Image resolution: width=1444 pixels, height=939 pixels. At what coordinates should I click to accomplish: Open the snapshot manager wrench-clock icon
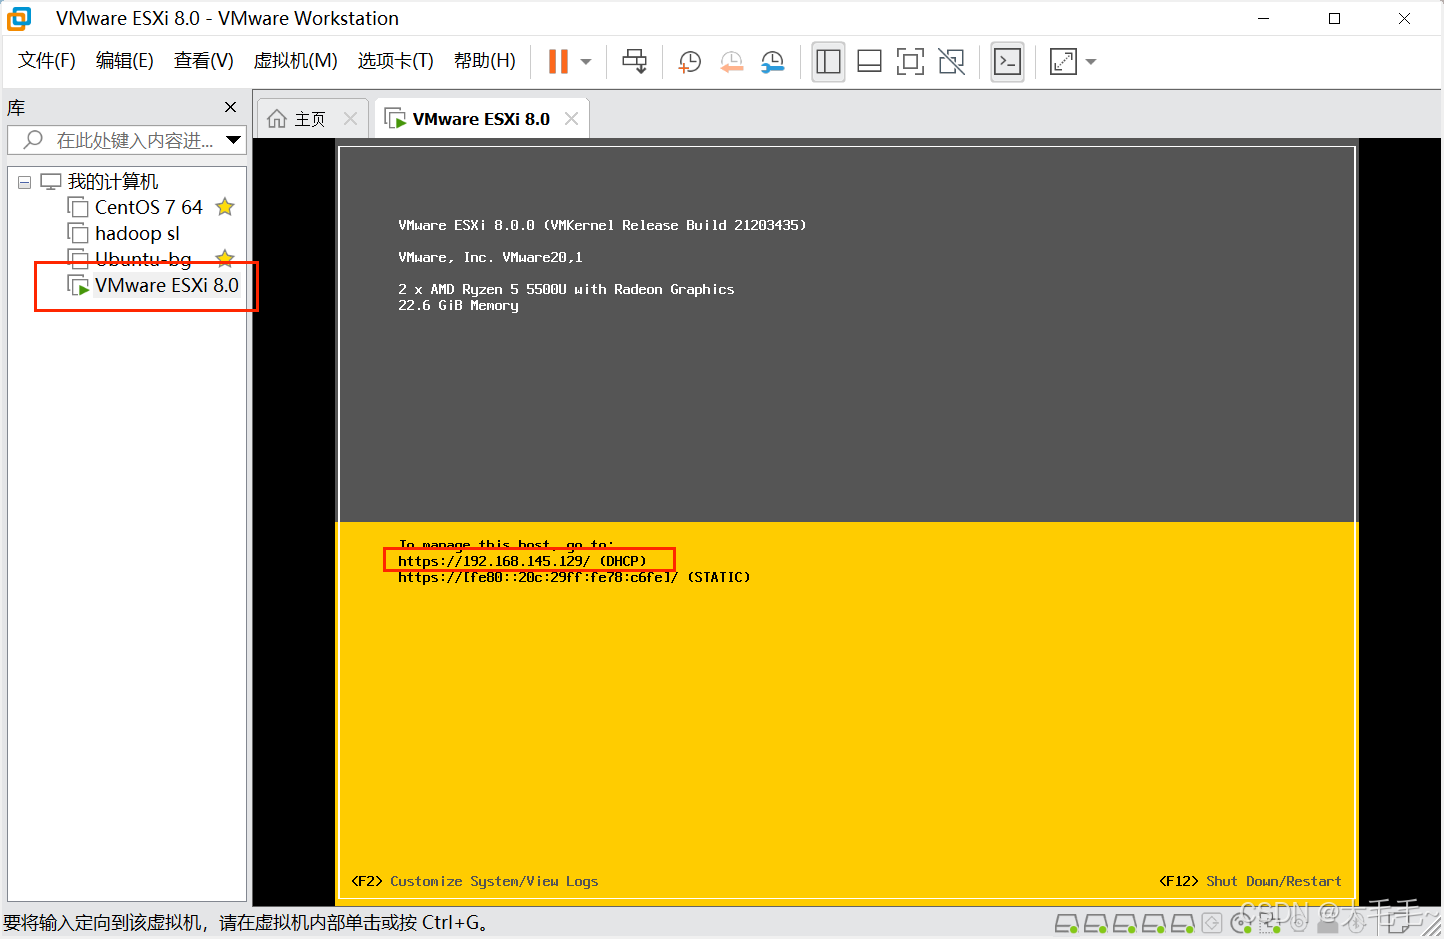[x=772, y=62]
